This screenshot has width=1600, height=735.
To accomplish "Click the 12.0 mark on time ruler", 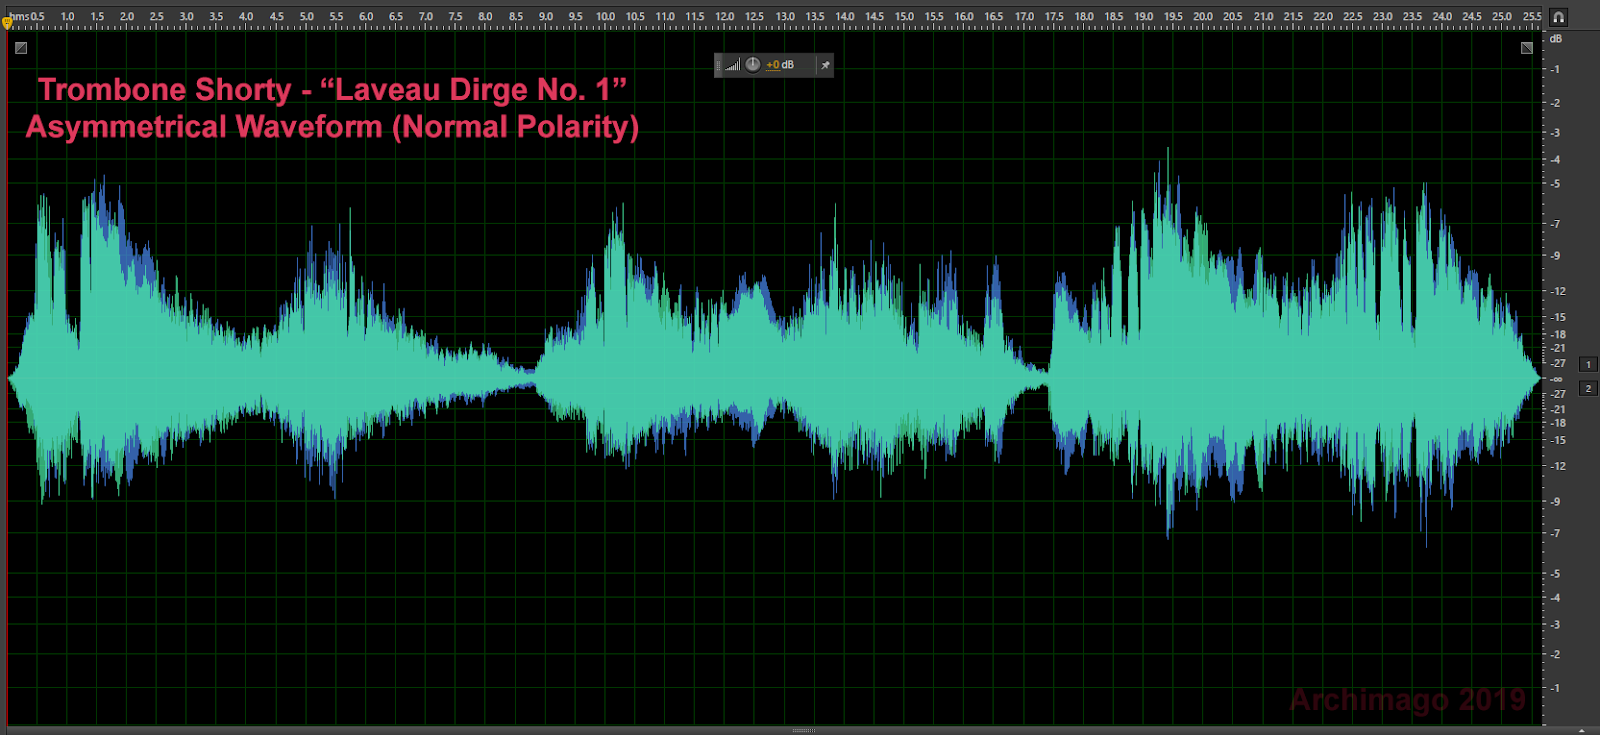I will pos(725,17).
